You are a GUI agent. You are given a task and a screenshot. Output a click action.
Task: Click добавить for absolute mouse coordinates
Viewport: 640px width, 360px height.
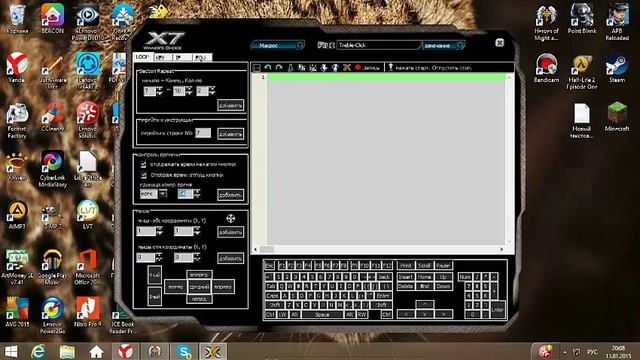[x=231, y=232]
